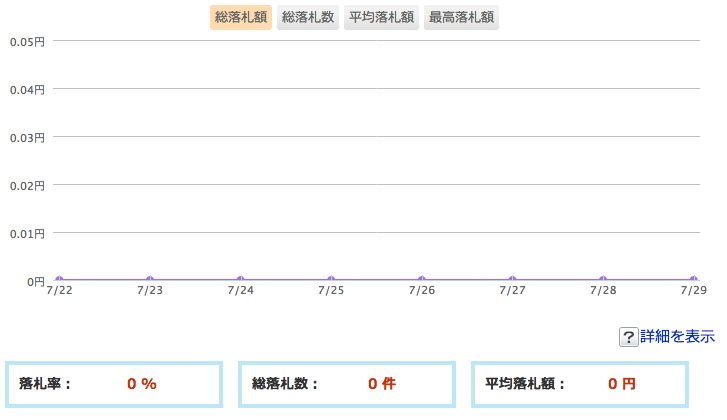Open the 平均落札額 chart tab
The width and height of the screenshot is (727, 420).
pyautogui.click(x=380, y=18)
